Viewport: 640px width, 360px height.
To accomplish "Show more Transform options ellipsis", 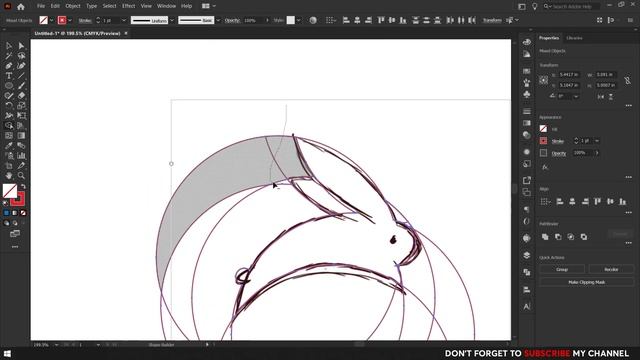I will 629,105.
